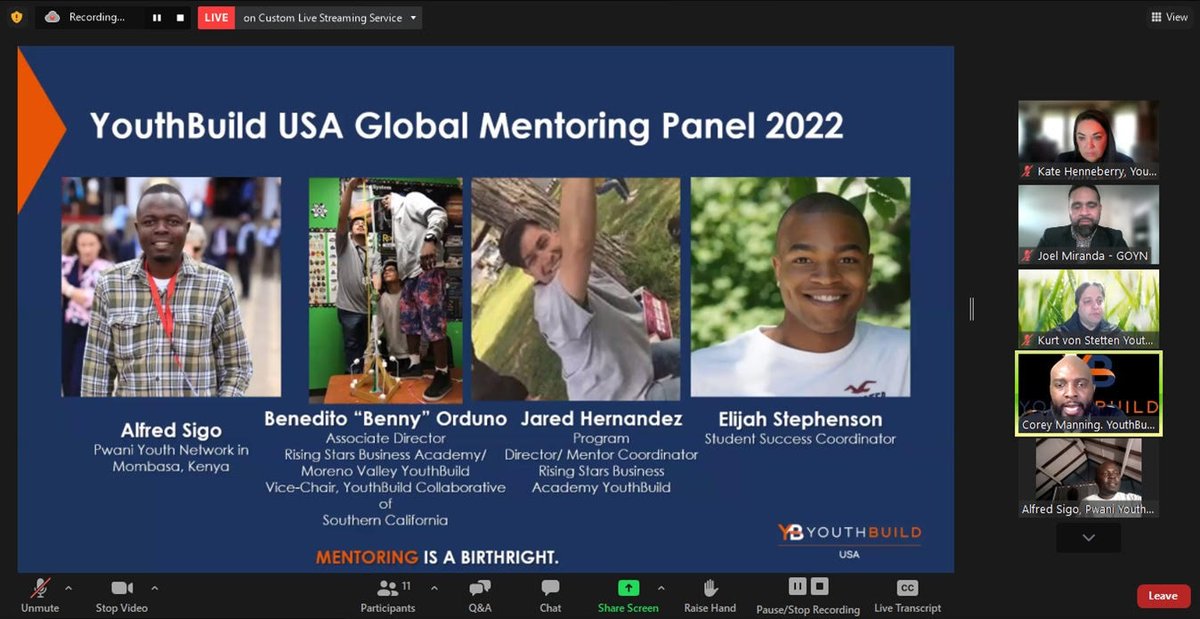The height and width of the screenshot is (619, 1200).
Task: Select Kurt von Stetten video thumbnail
Action: pos(1088,308)
